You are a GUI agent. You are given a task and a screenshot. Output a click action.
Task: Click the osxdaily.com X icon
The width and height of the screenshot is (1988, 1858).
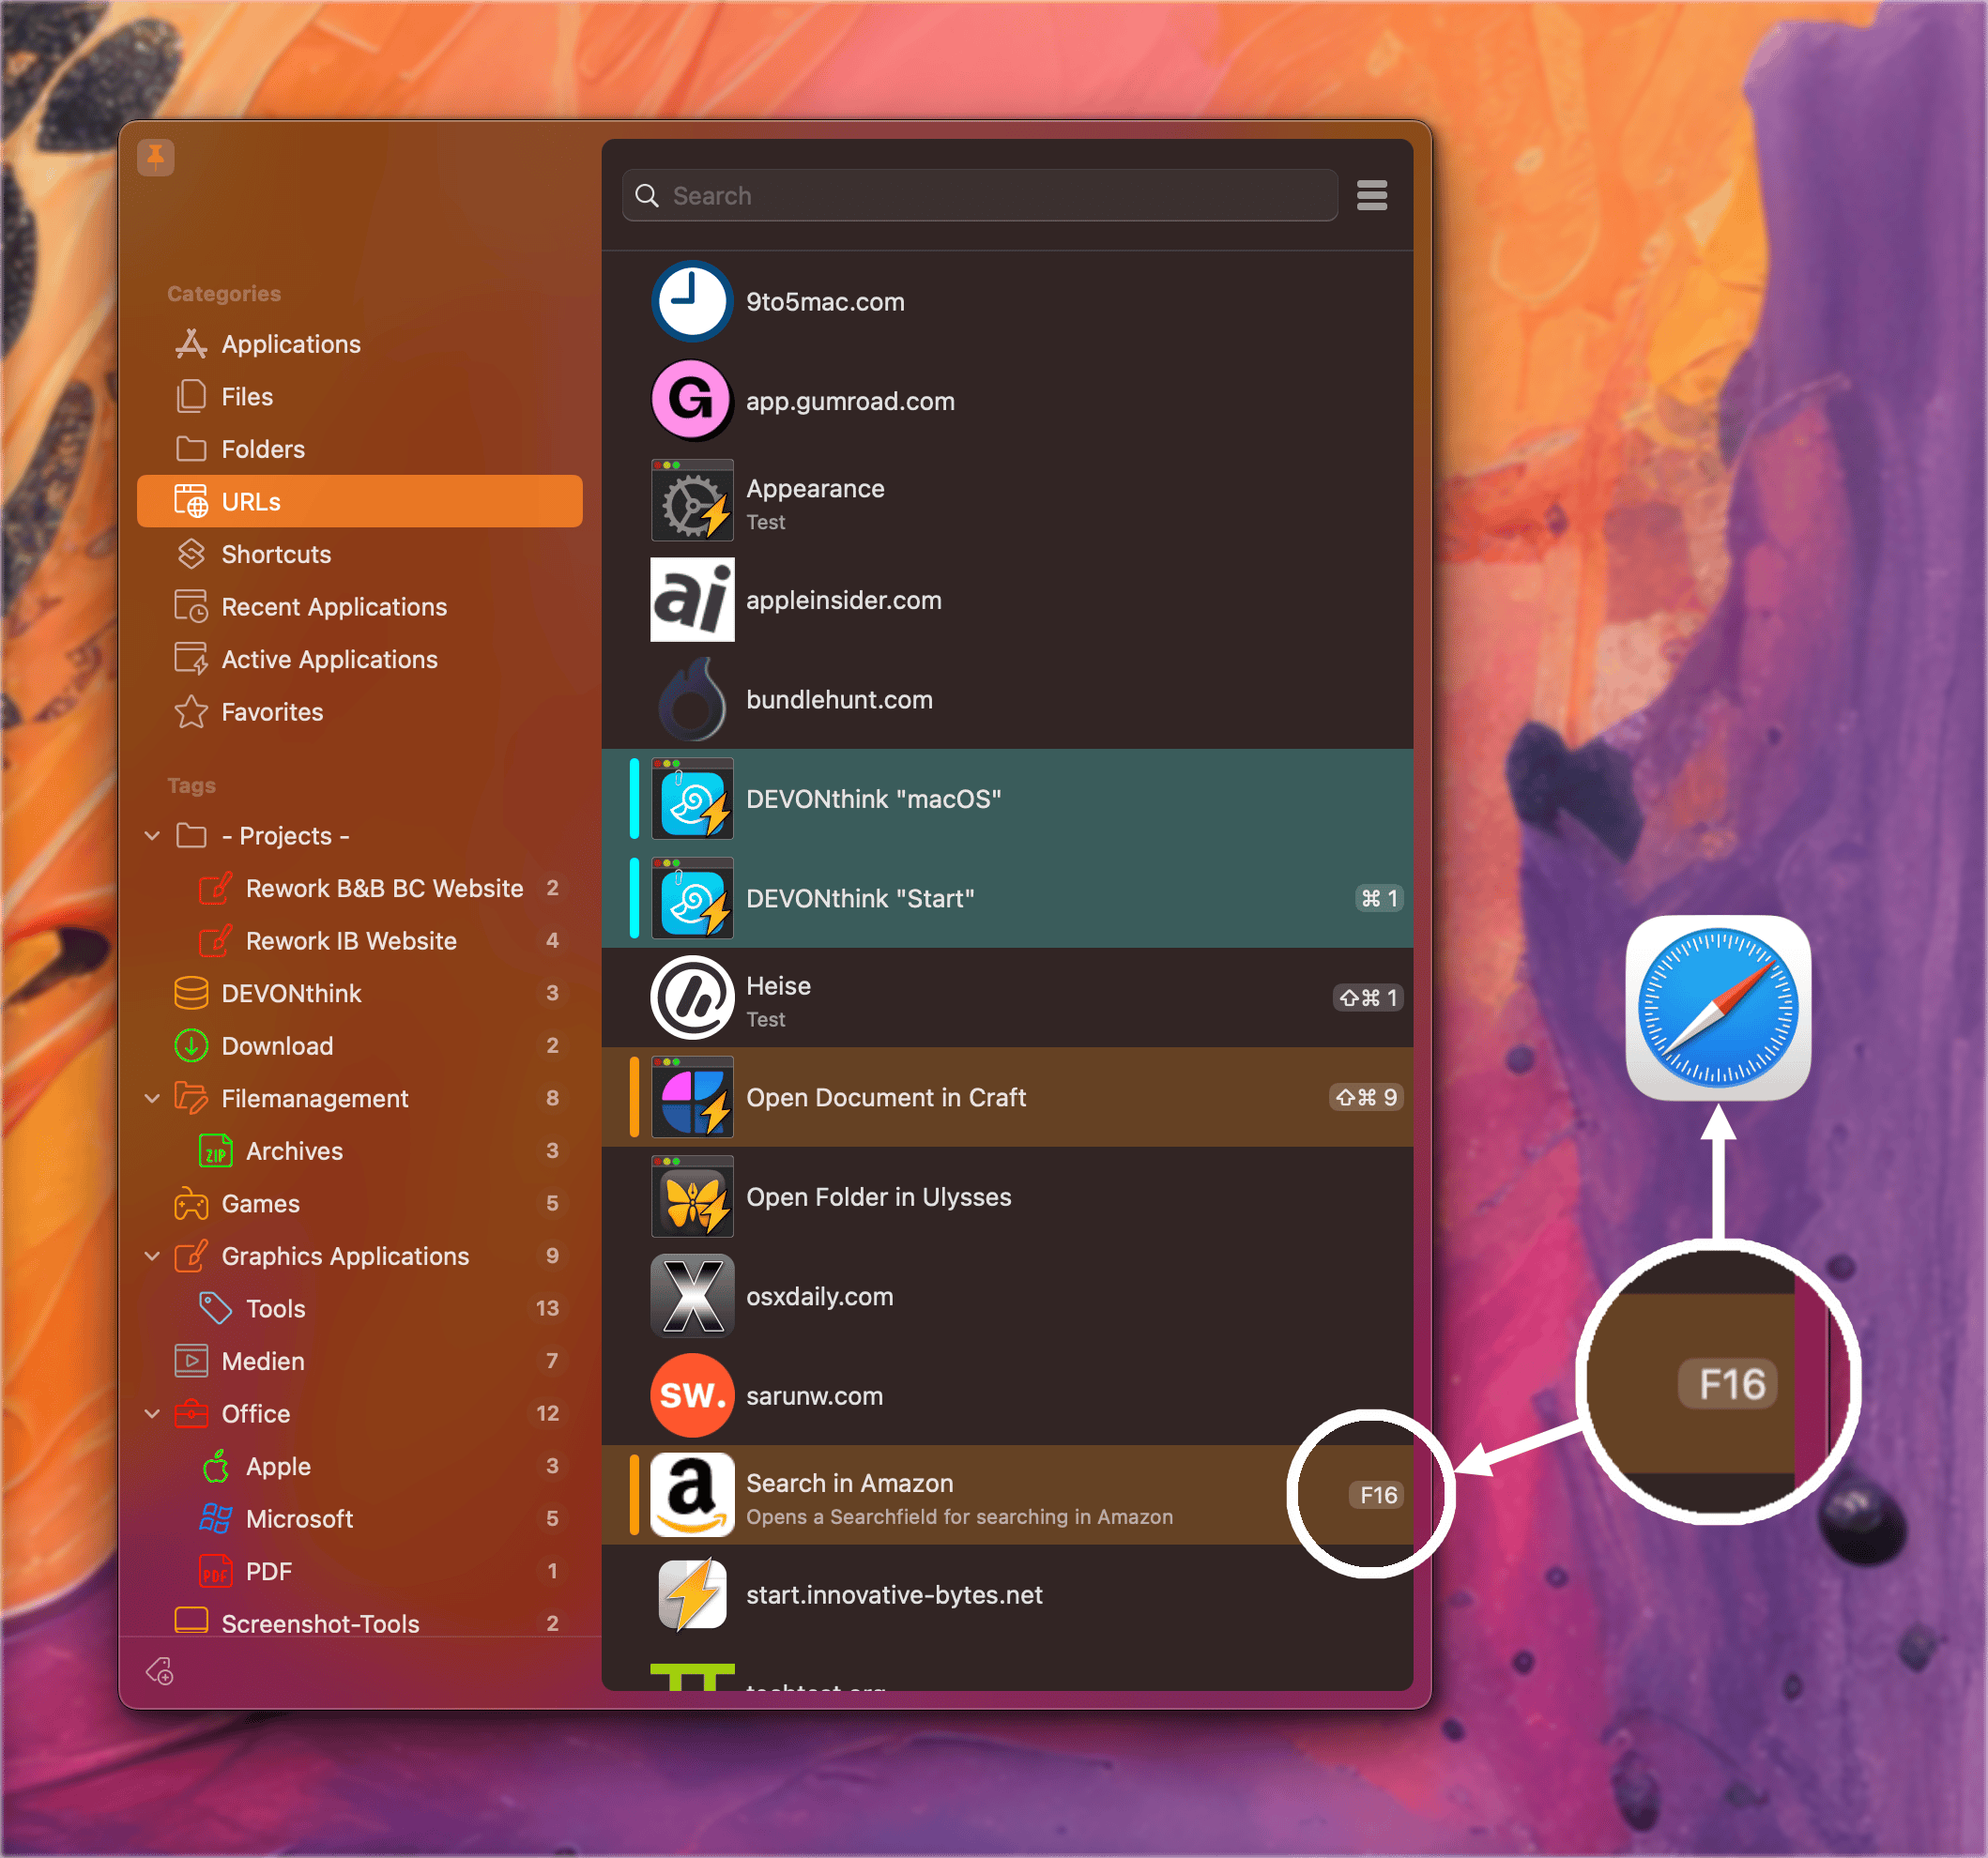(x=692, y=1296)
